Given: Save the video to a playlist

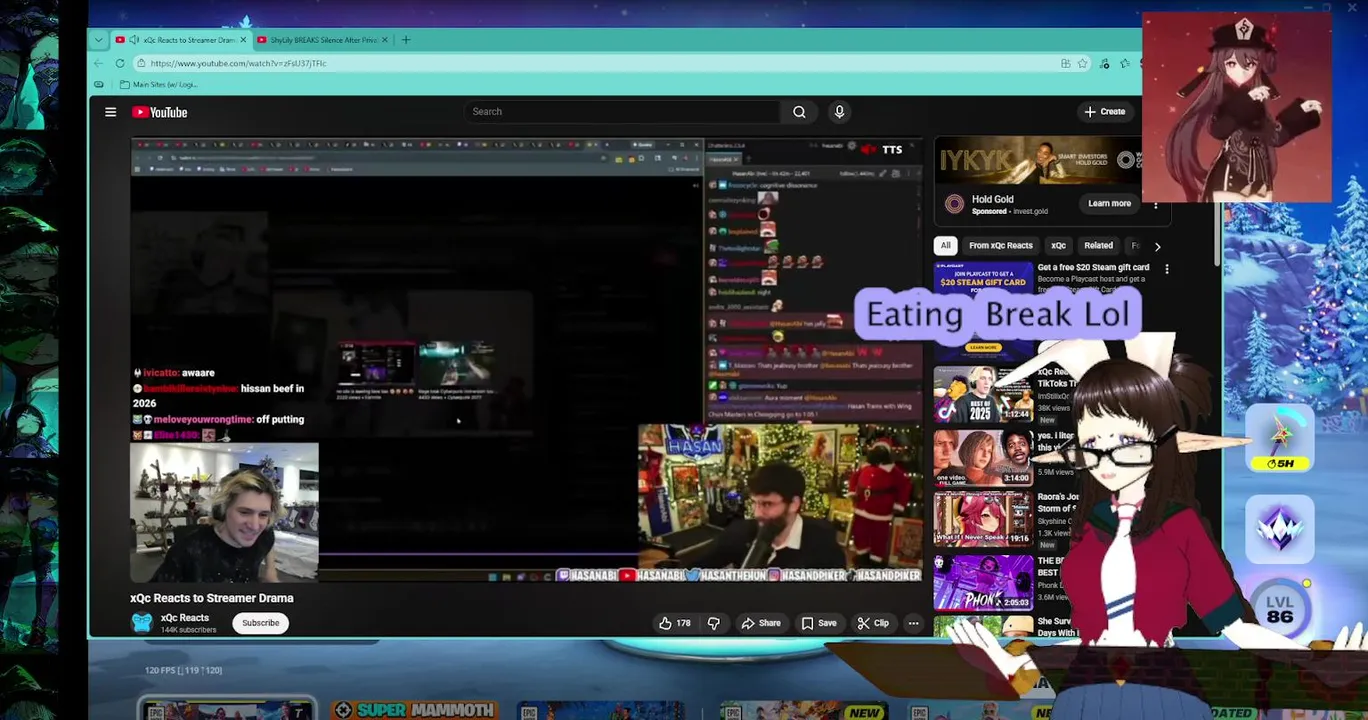Looking at the screenshot, I should pyautogui.click(x=818, y=623).
